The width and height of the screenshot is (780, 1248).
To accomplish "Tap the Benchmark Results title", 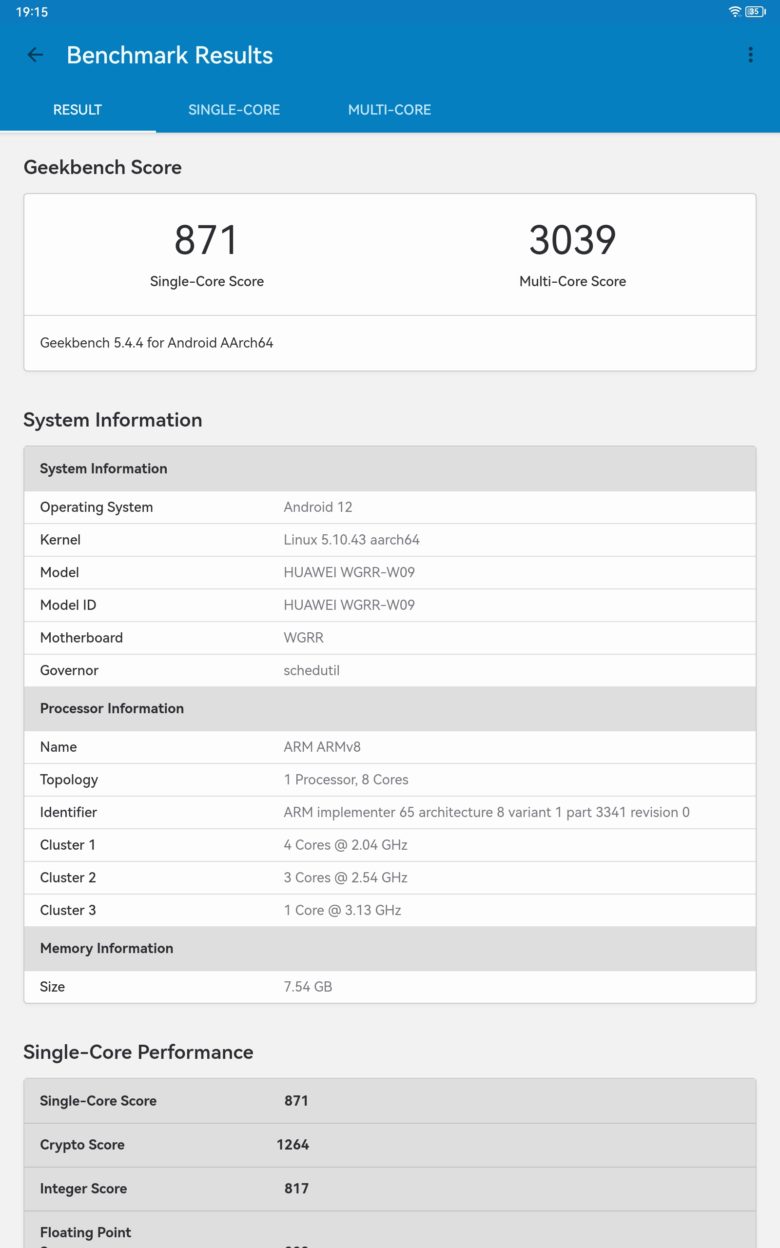I will (x=170, y=55).
